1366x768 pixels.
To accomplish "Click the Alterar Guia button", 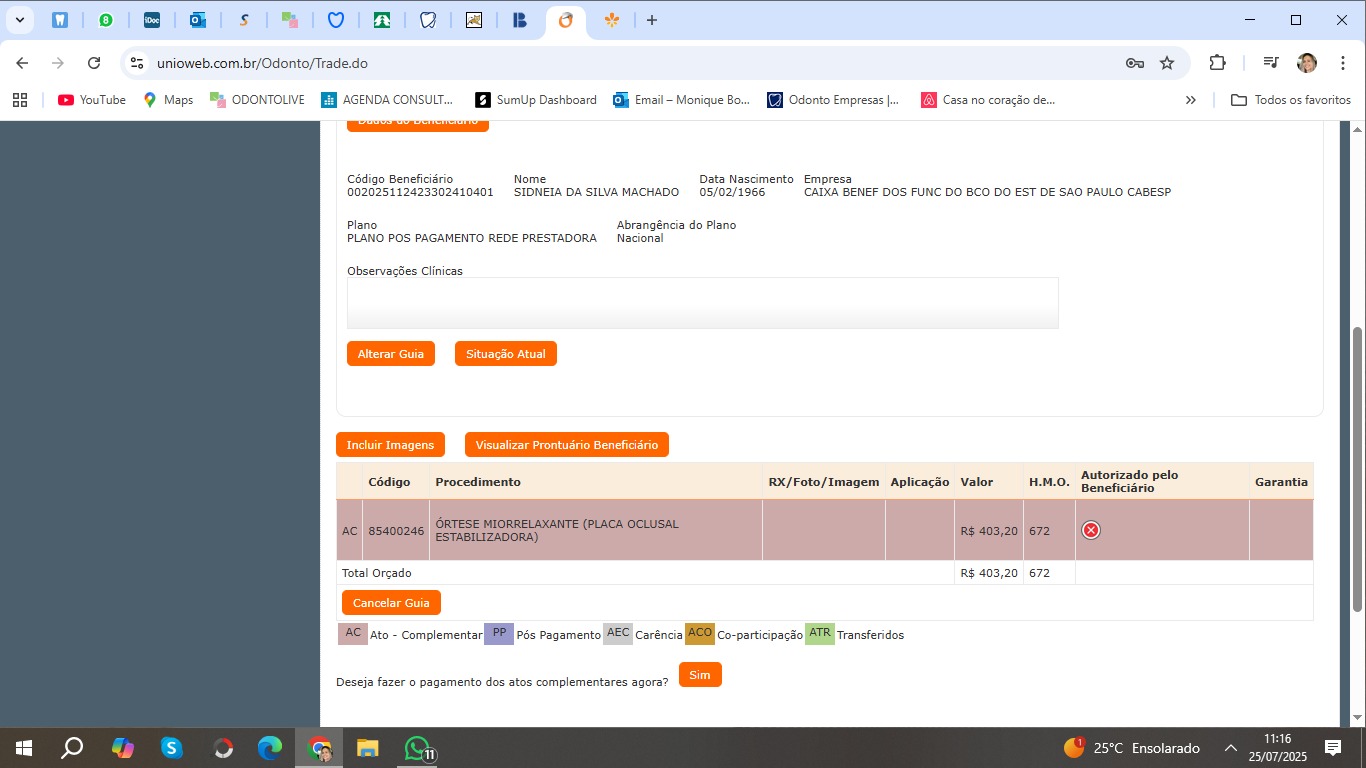I will (x=391, y=354).
